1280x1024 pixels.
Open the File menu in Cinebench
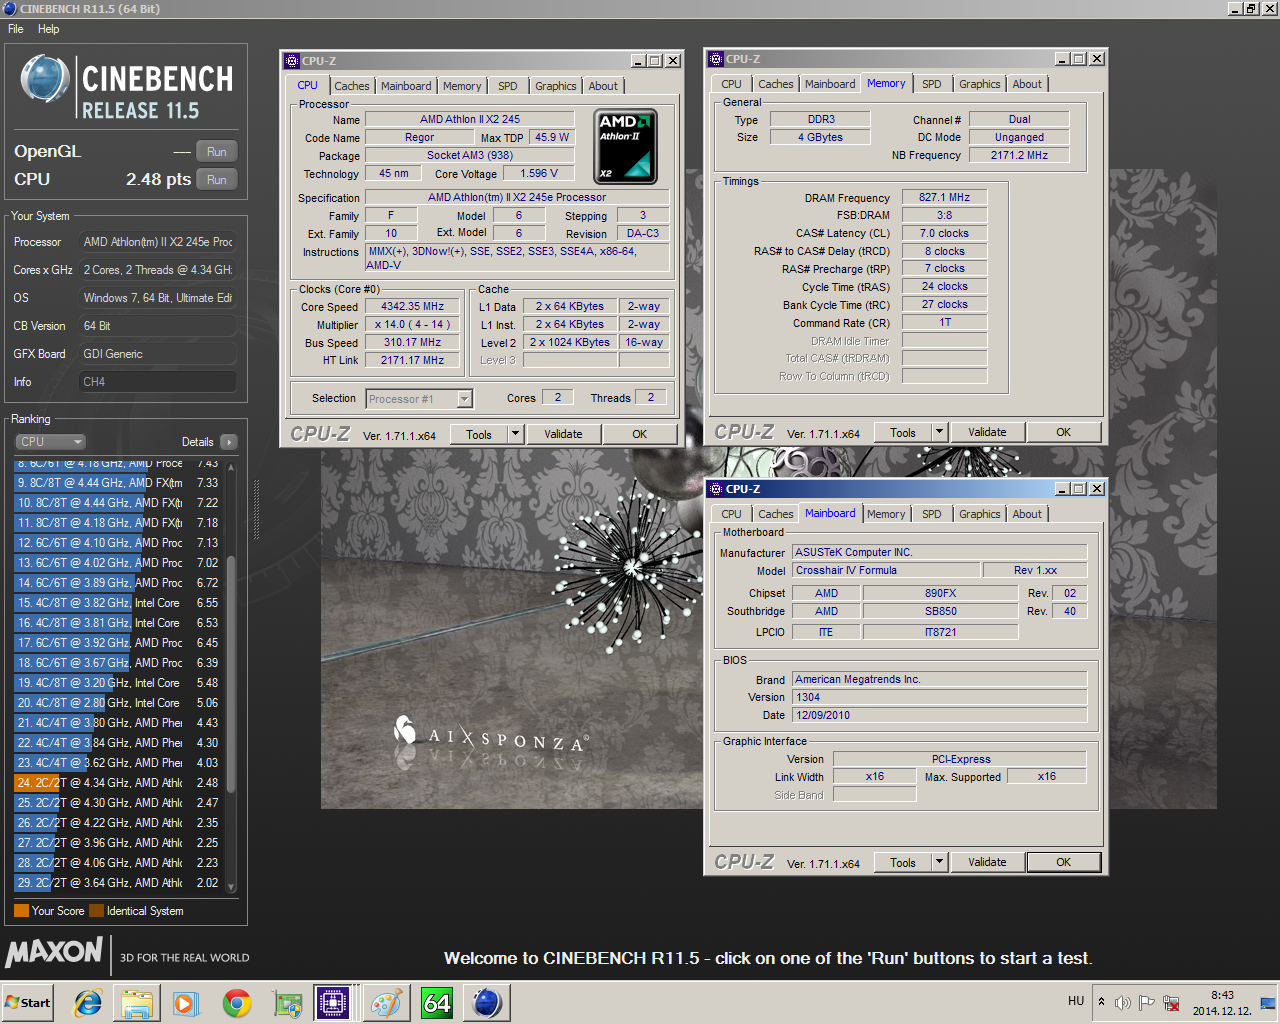(16, 29)
